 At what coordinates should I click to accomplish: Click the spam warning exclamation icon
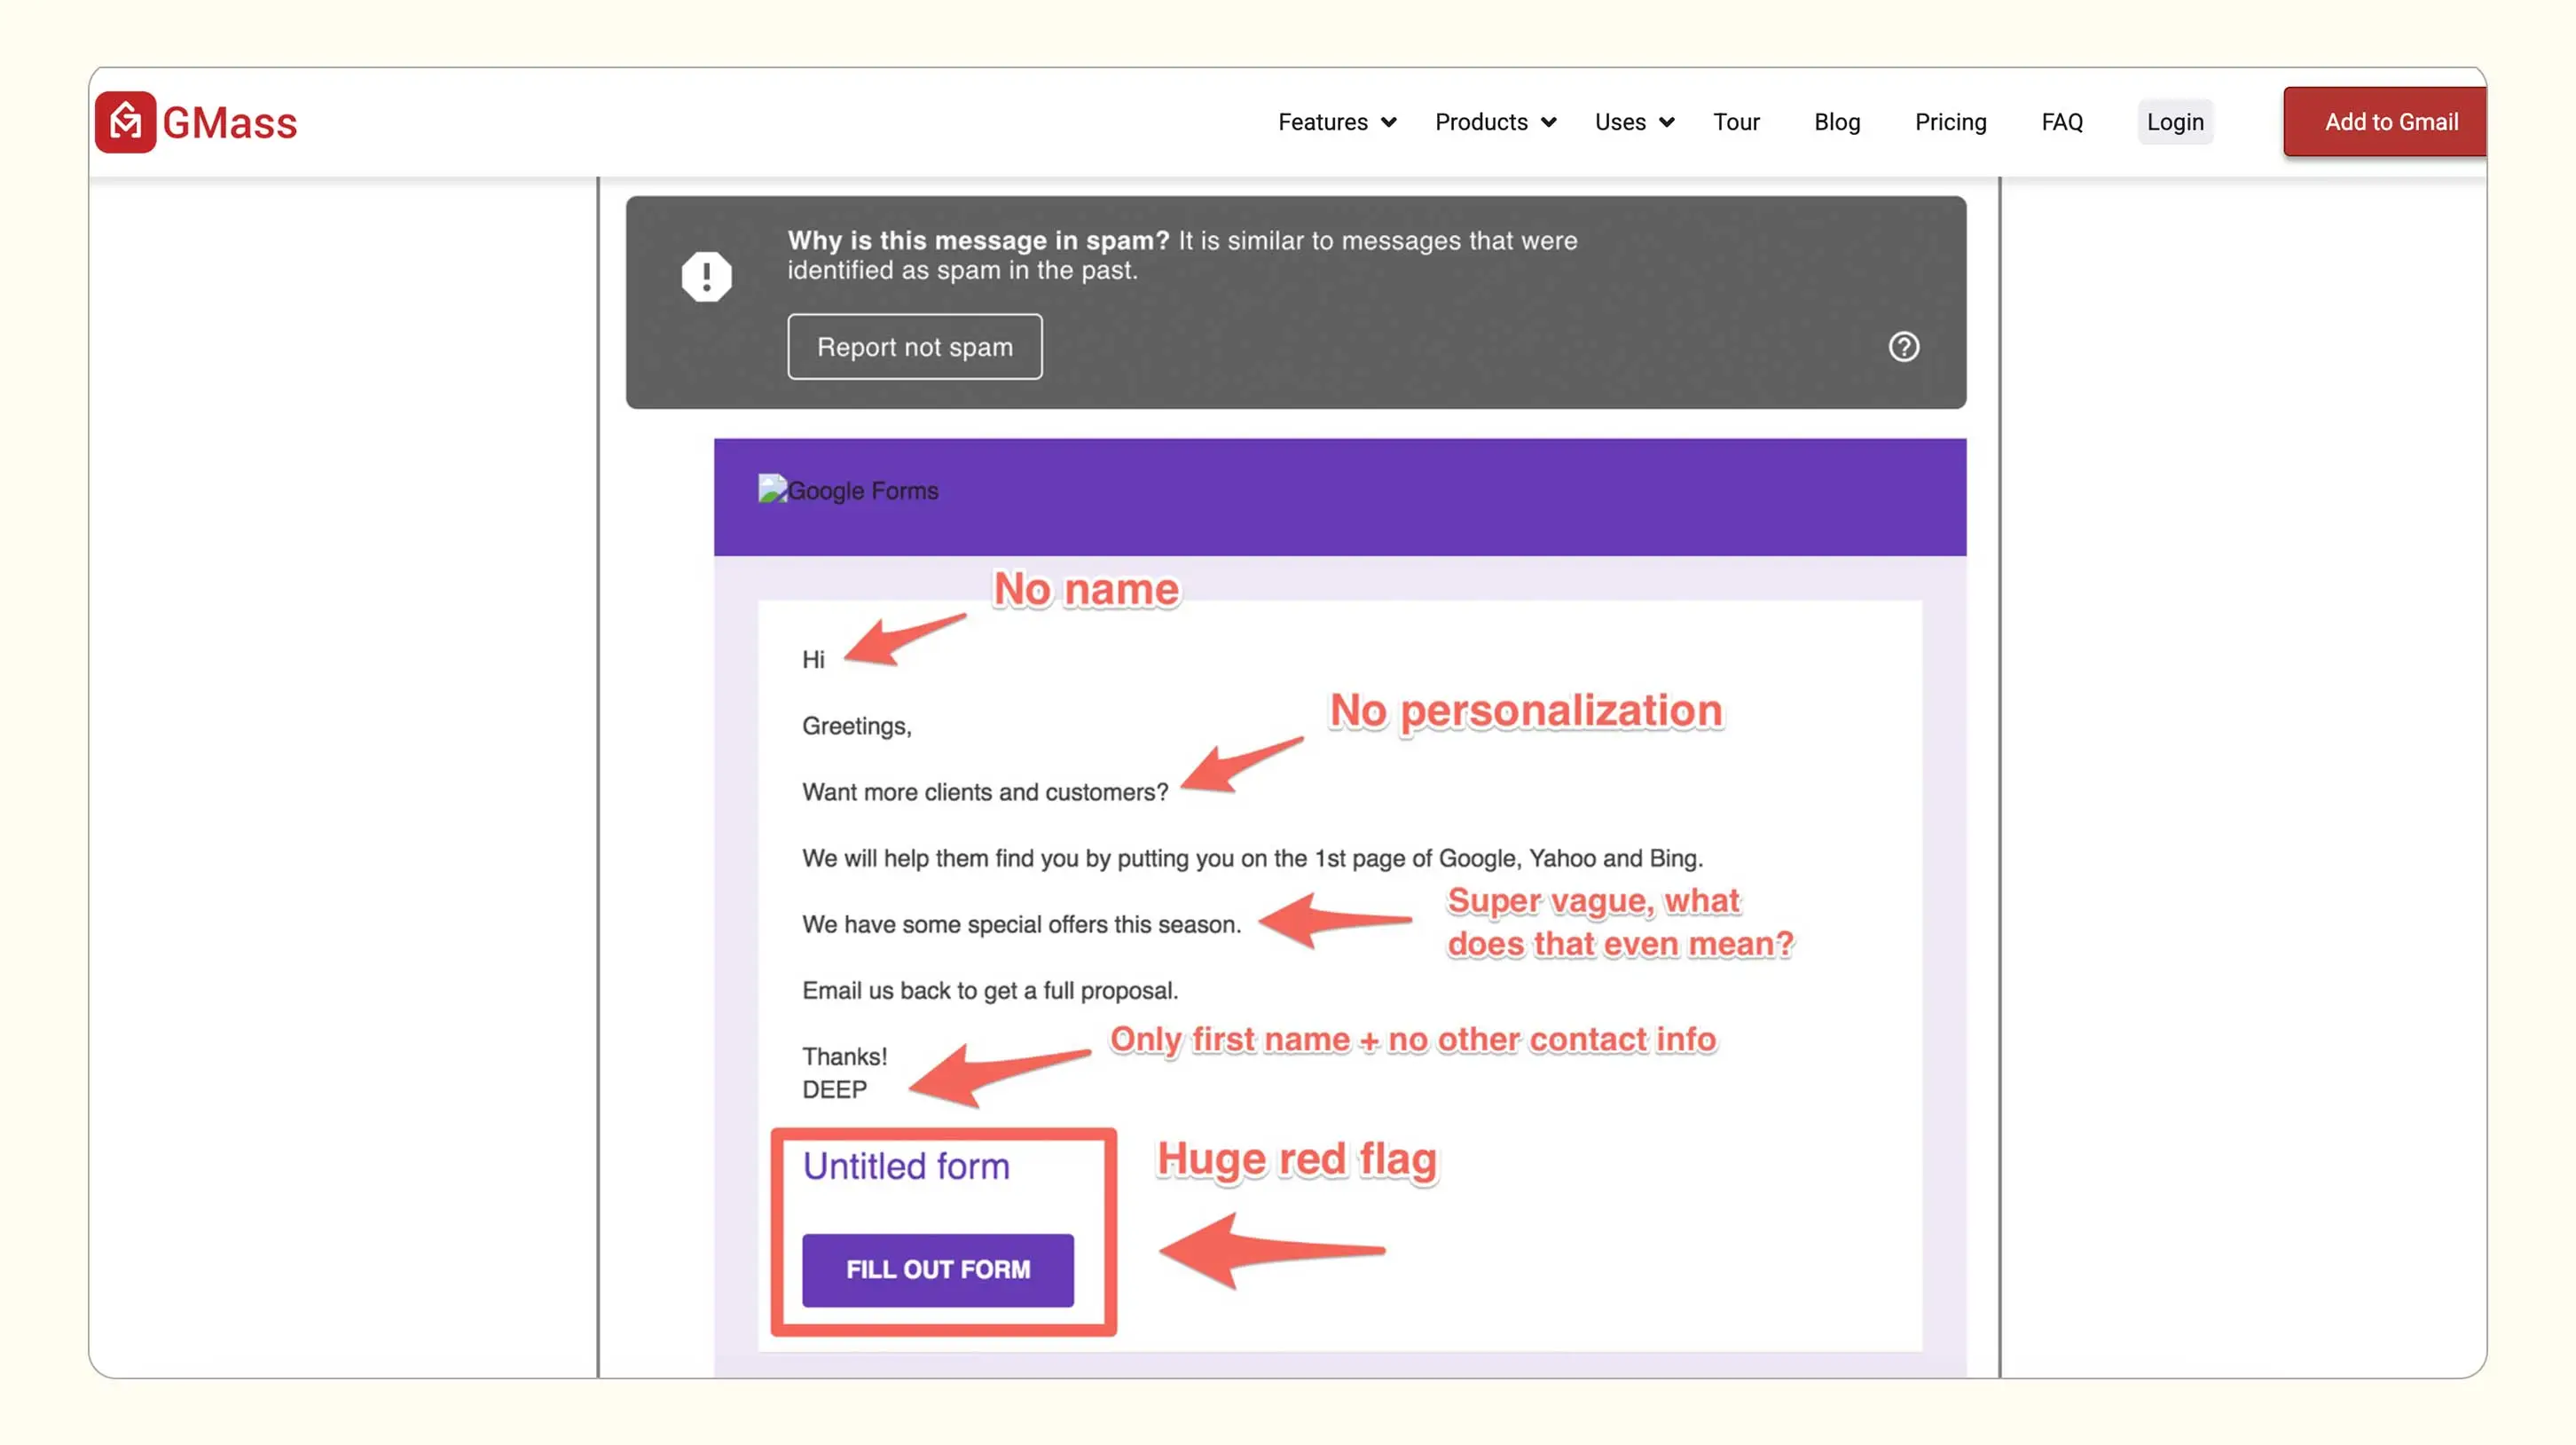pyautogui.click(x=706, y=276)
